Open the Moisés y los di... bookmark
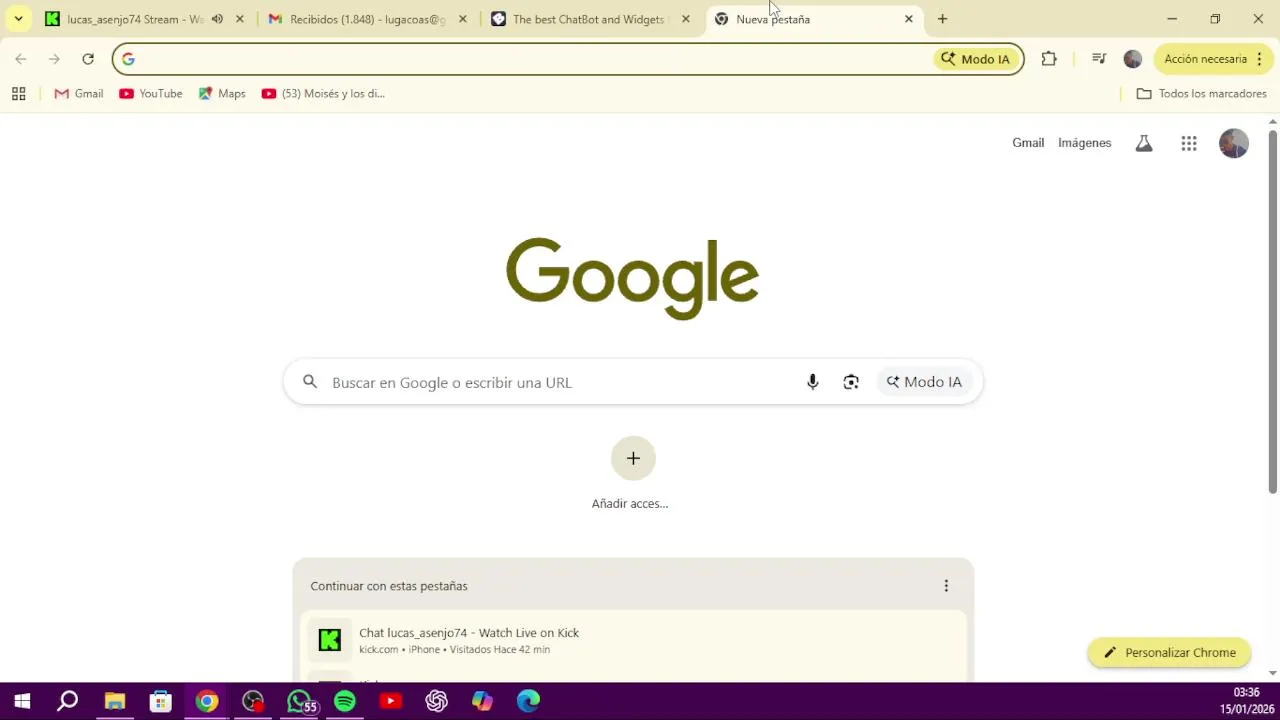Image resolution: width=1280 pixels, height=720 pixels. click(x=323, y=94)
